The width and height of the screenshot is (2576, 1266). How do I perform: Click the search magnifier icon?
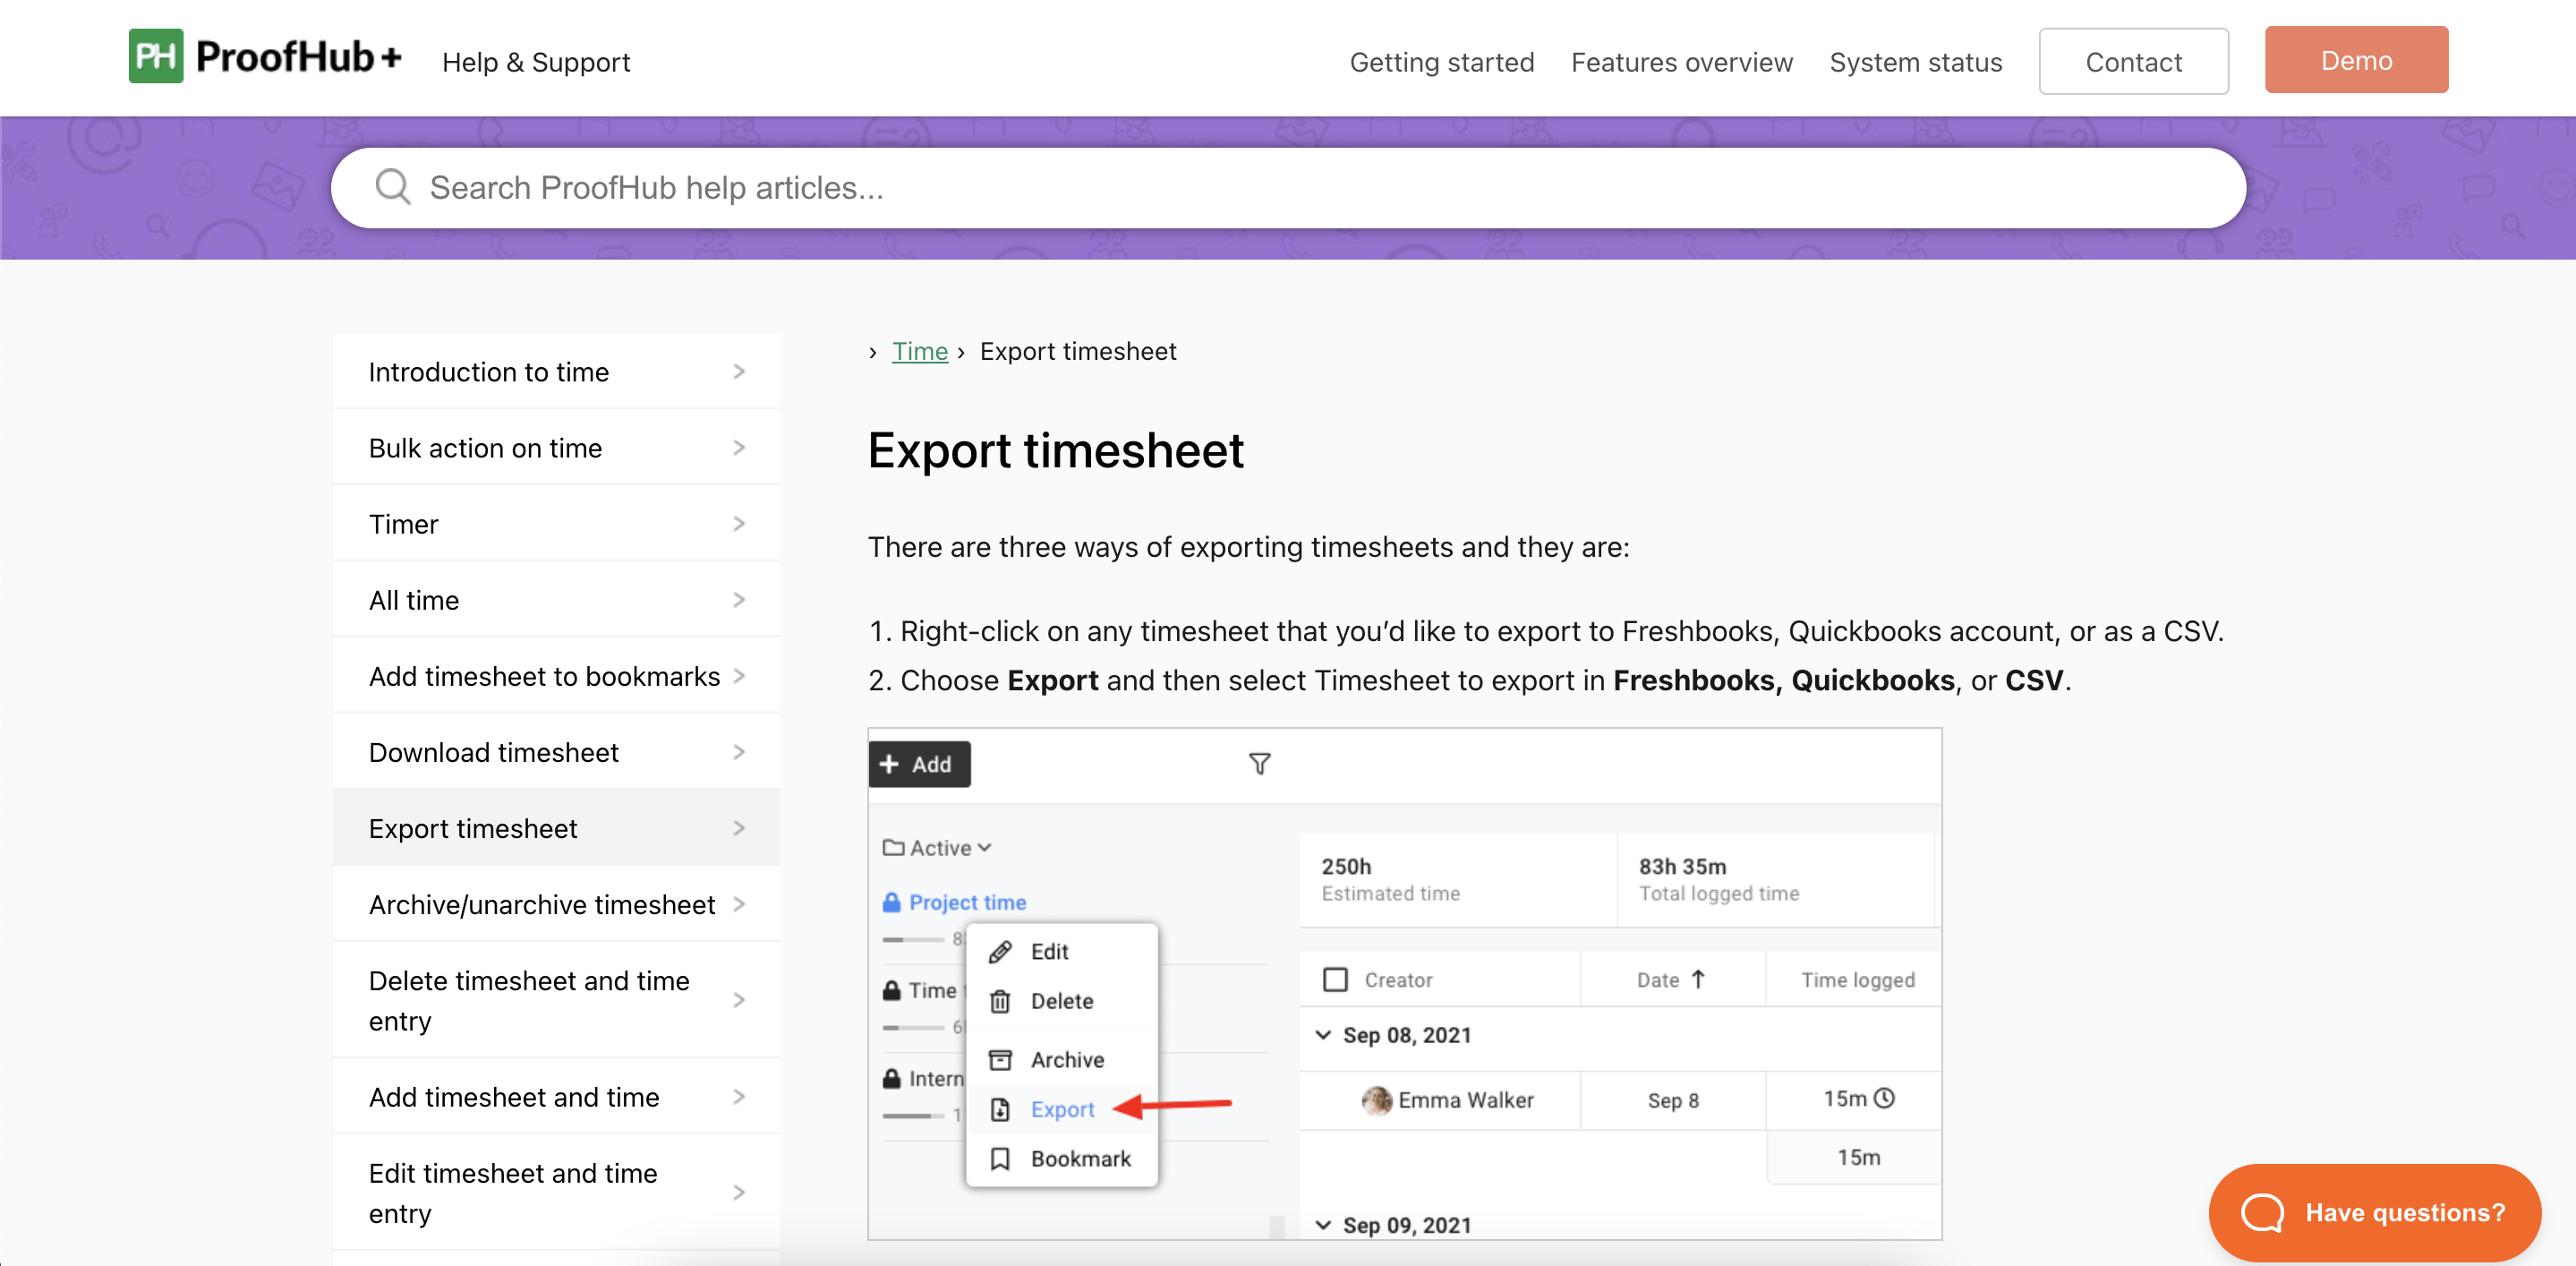tap(393, 187)
